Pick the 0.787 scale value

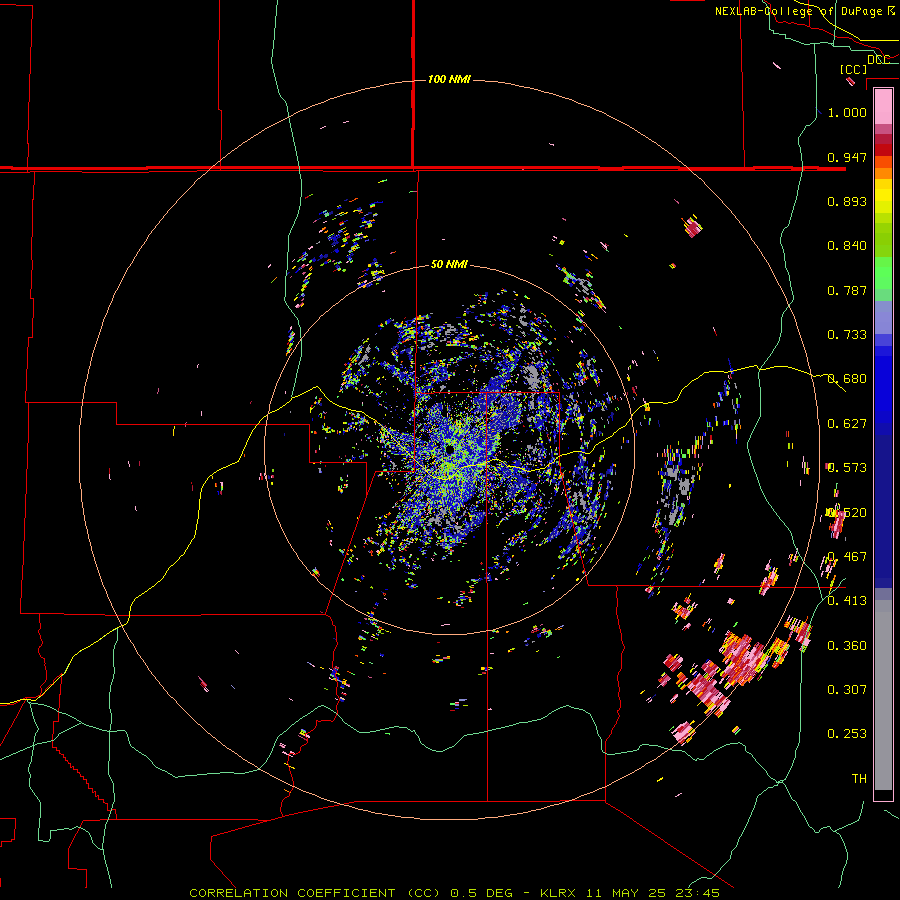point(847,290)
